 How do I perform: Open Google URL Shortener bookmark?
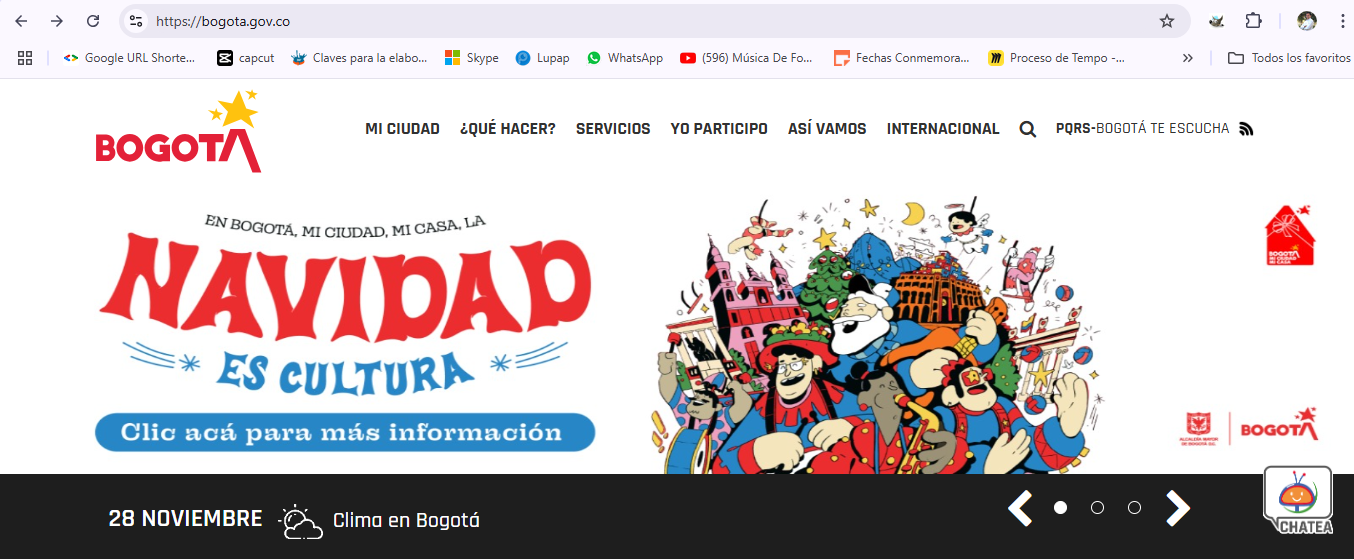[x=129, y=58]
